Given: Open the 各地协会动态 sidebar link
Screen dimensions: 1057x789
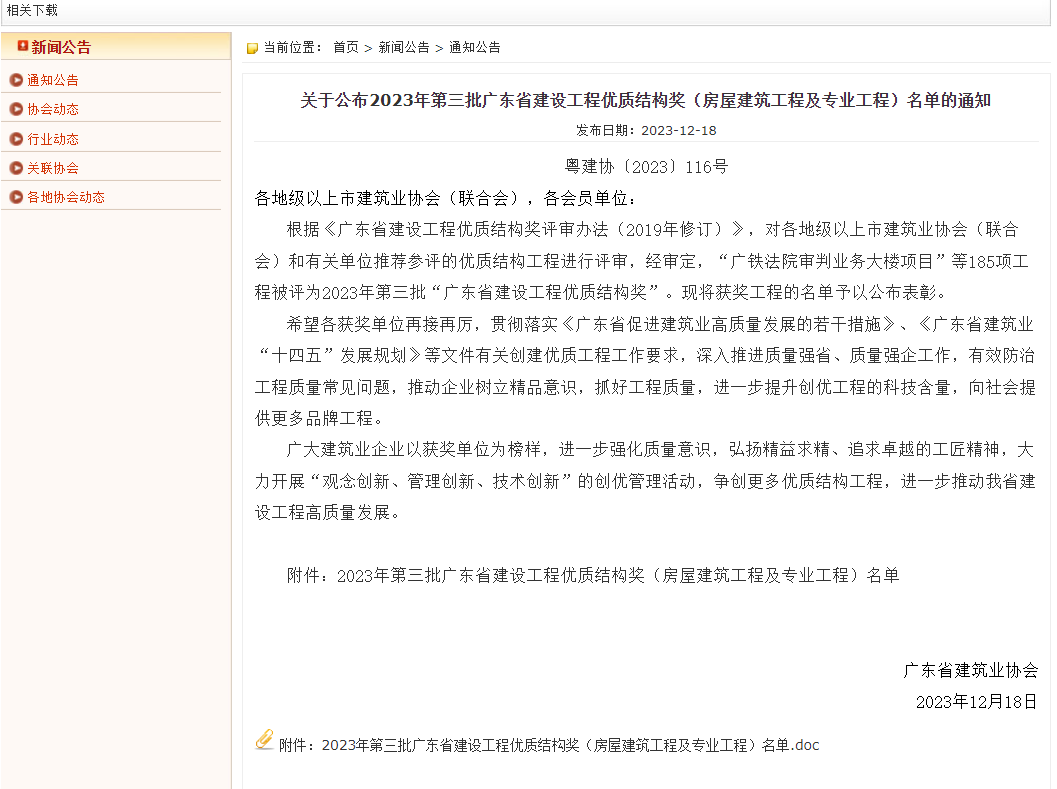Looking at the screenshot, I should pos(65,197).
